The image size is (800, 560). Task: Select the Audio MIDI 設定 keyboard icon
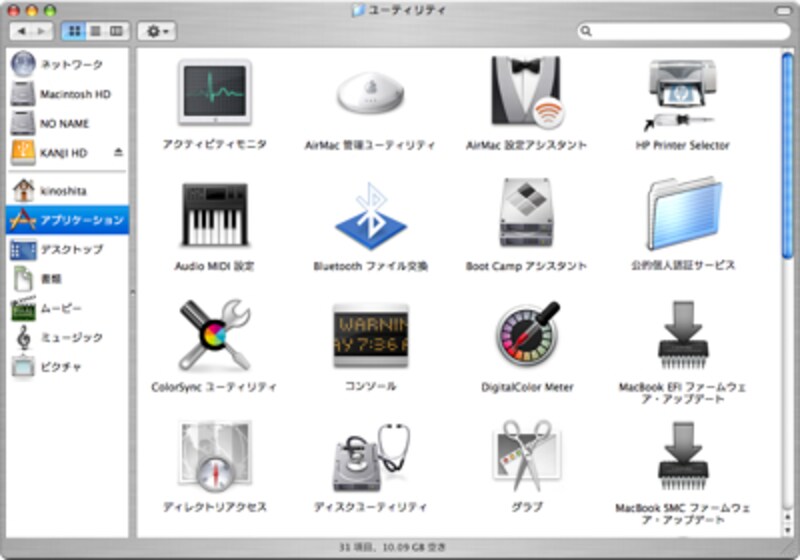coord(214,215)
